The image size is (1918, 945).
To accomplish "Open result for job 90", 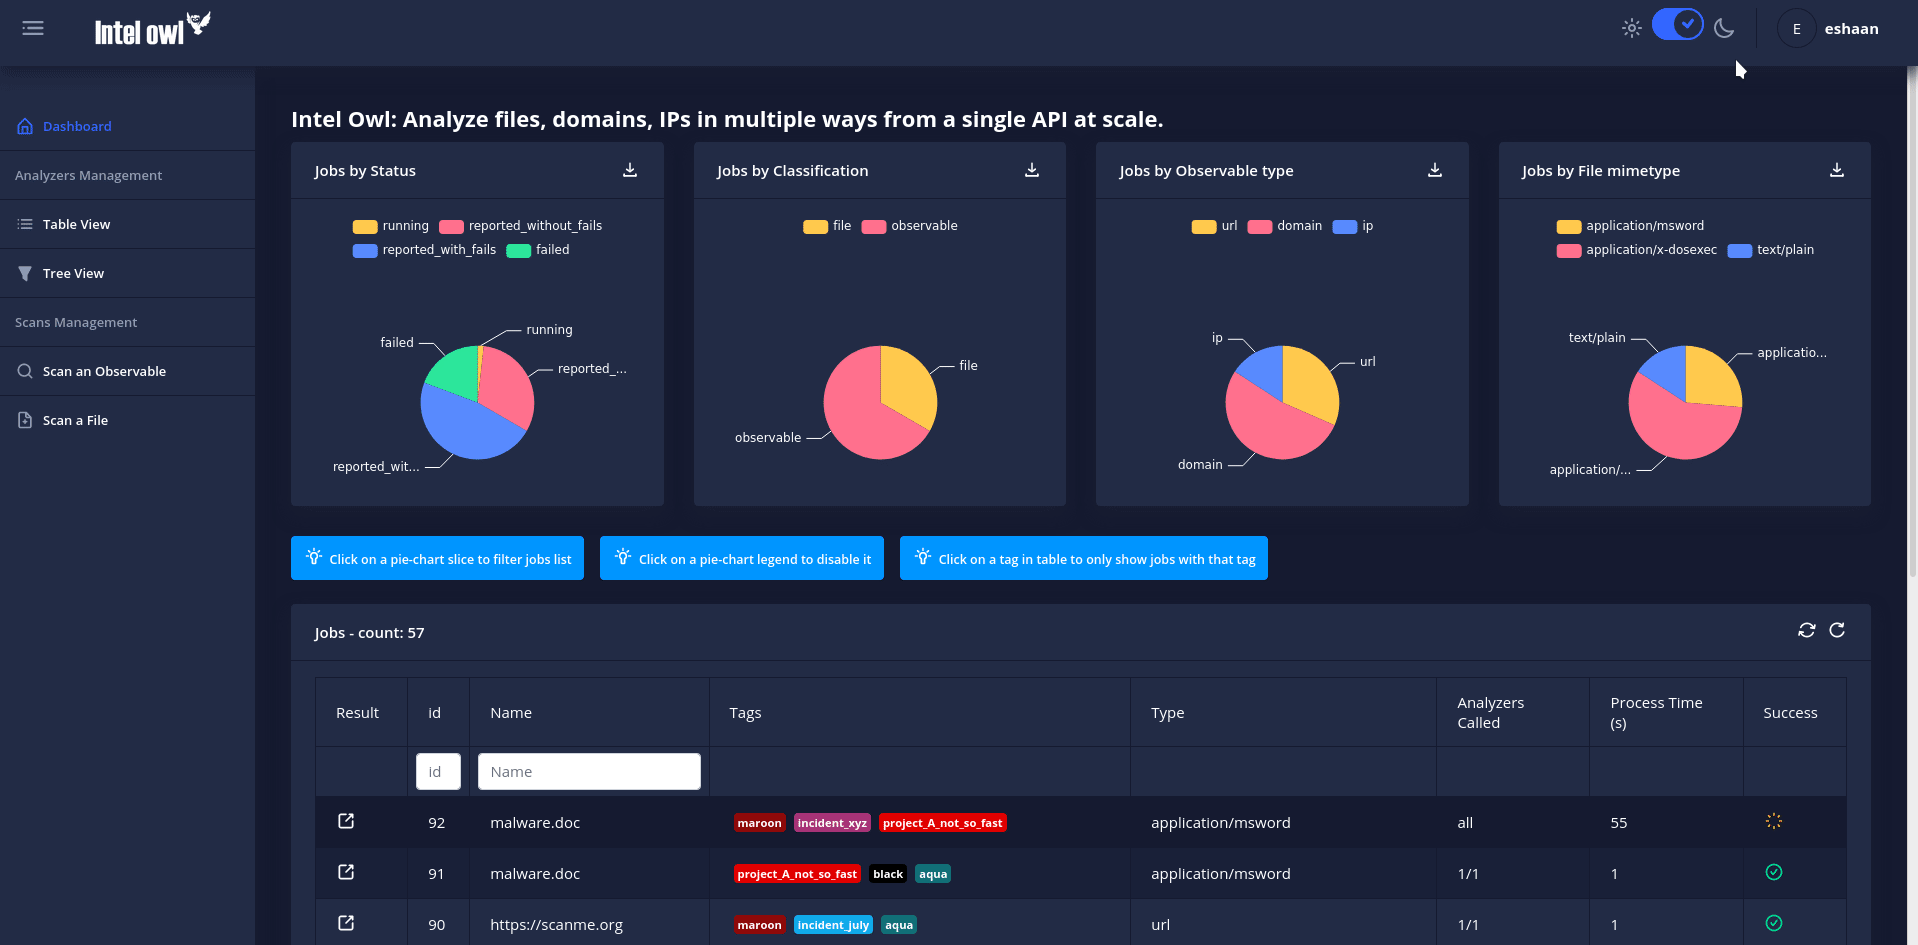I will coord(346,923).
